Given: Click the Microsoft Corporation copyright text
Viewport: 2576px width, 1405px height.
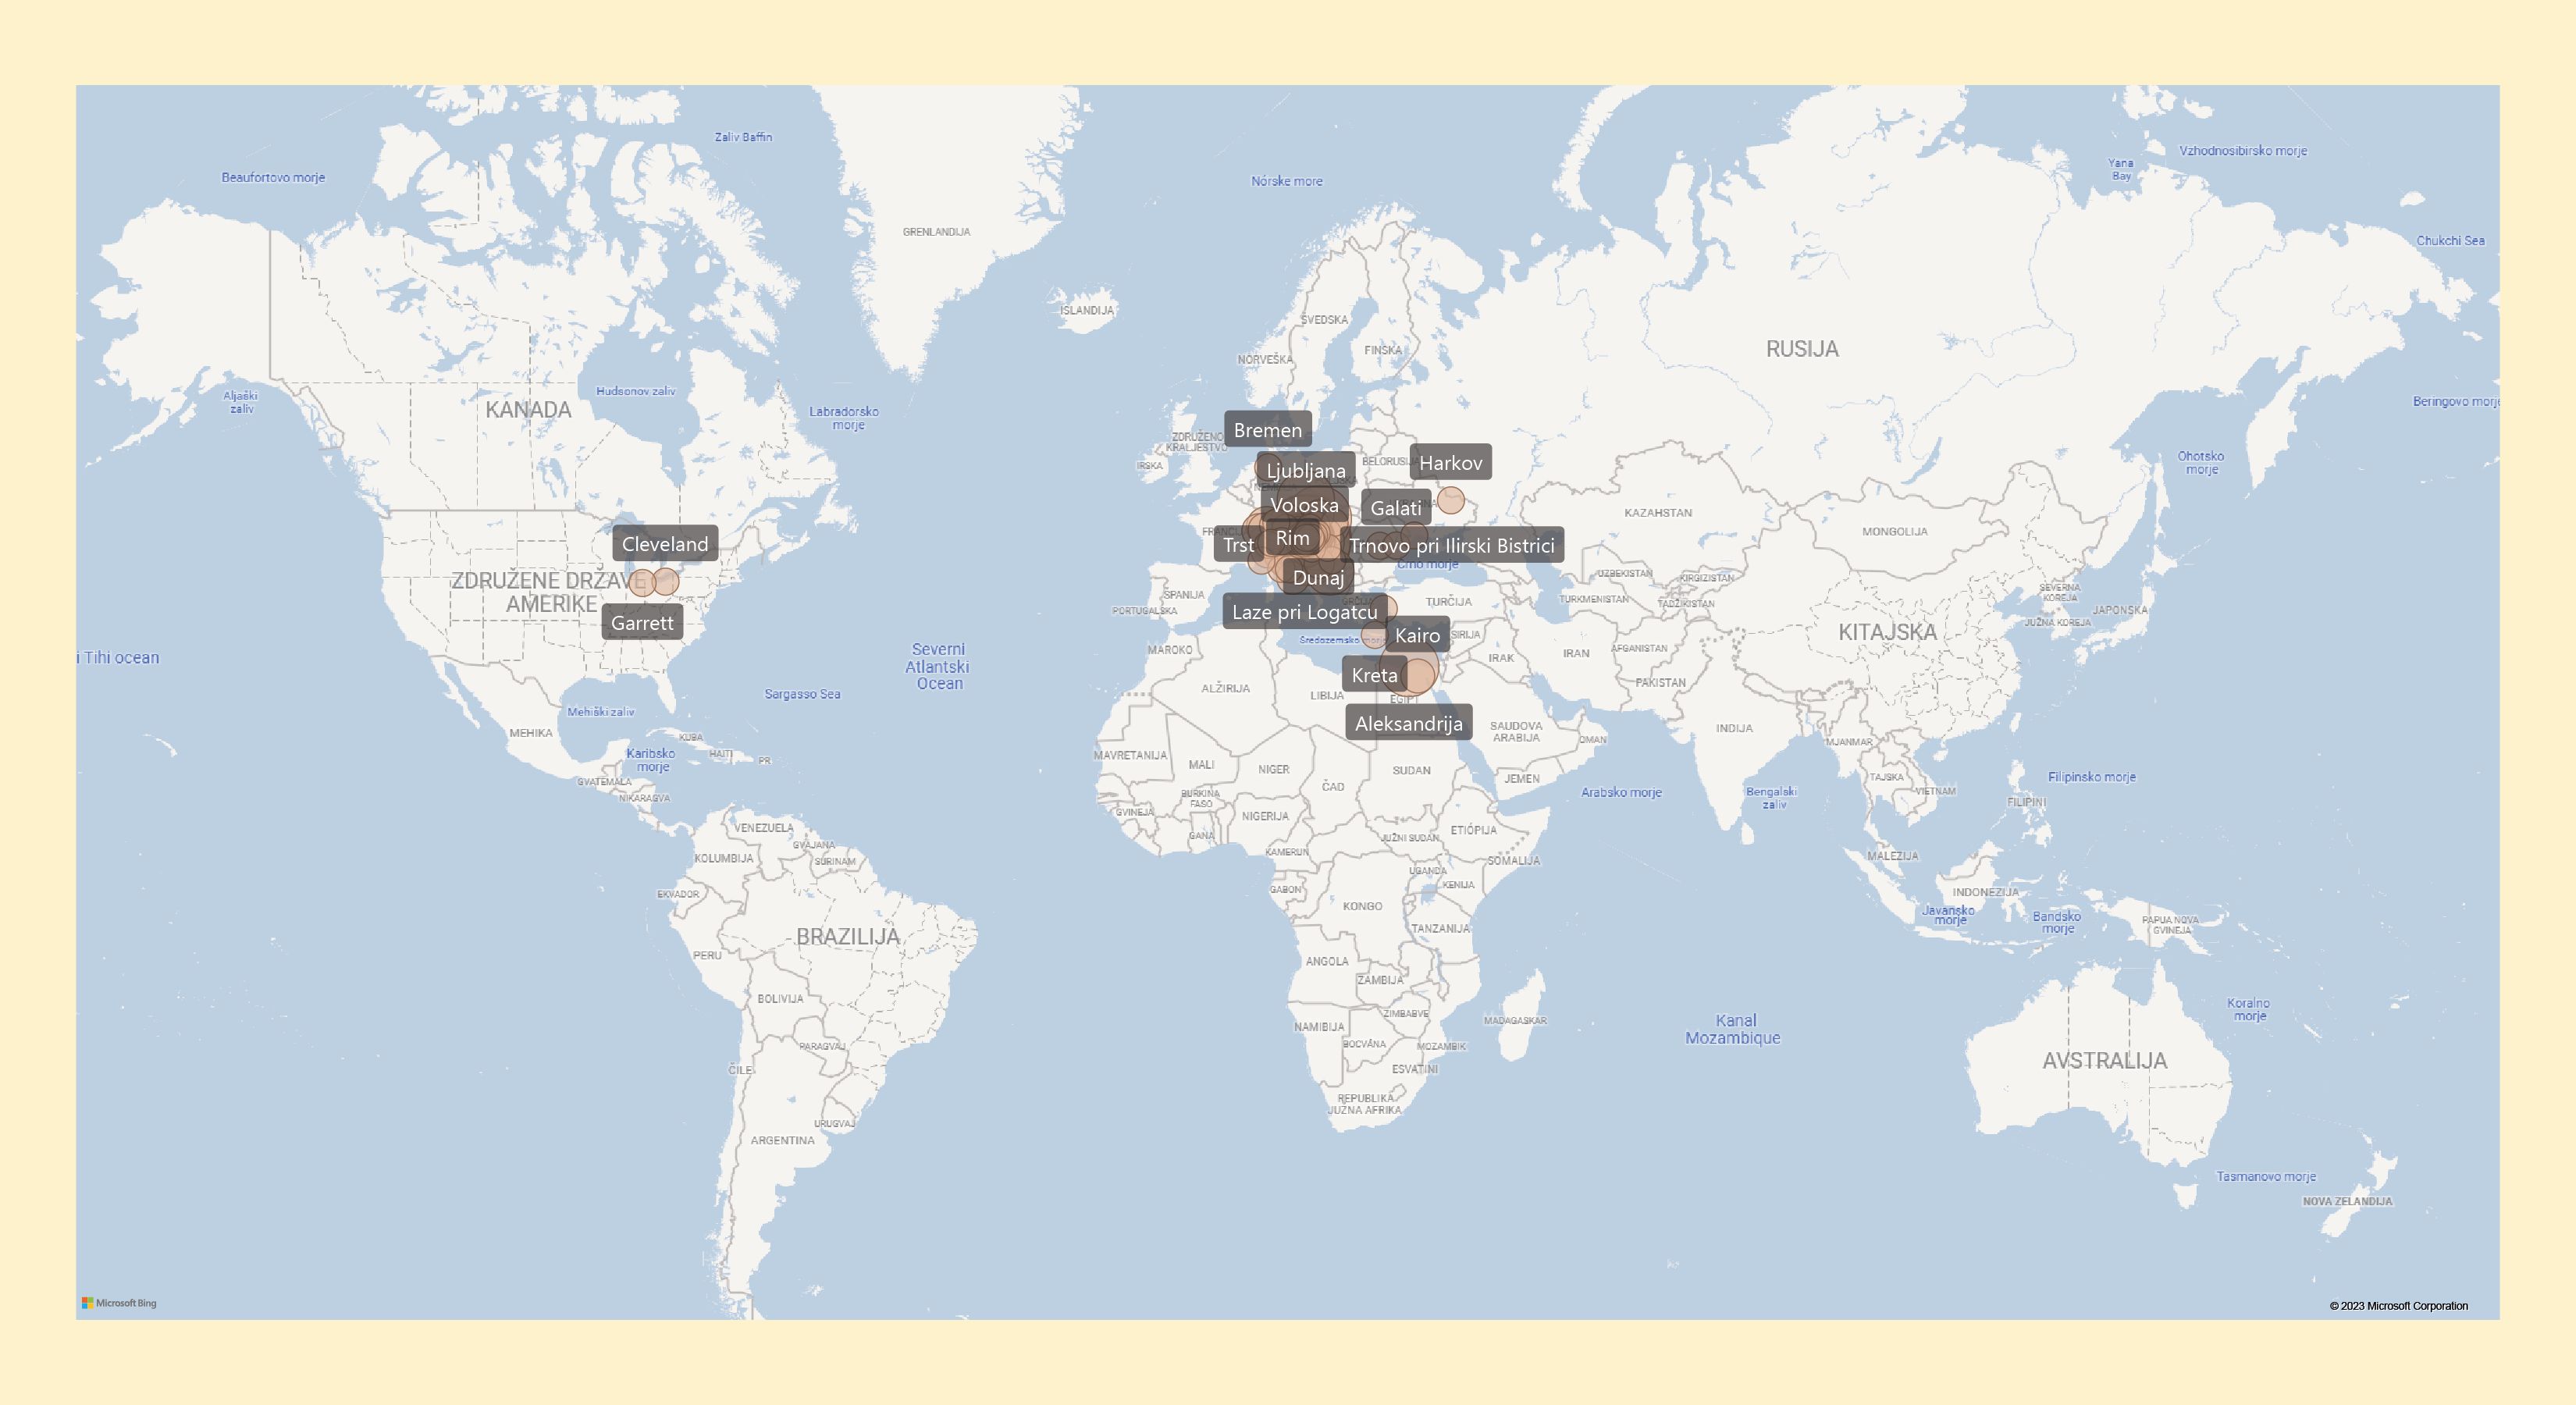Looking at the screenshot, I should coord(2398,1306).
